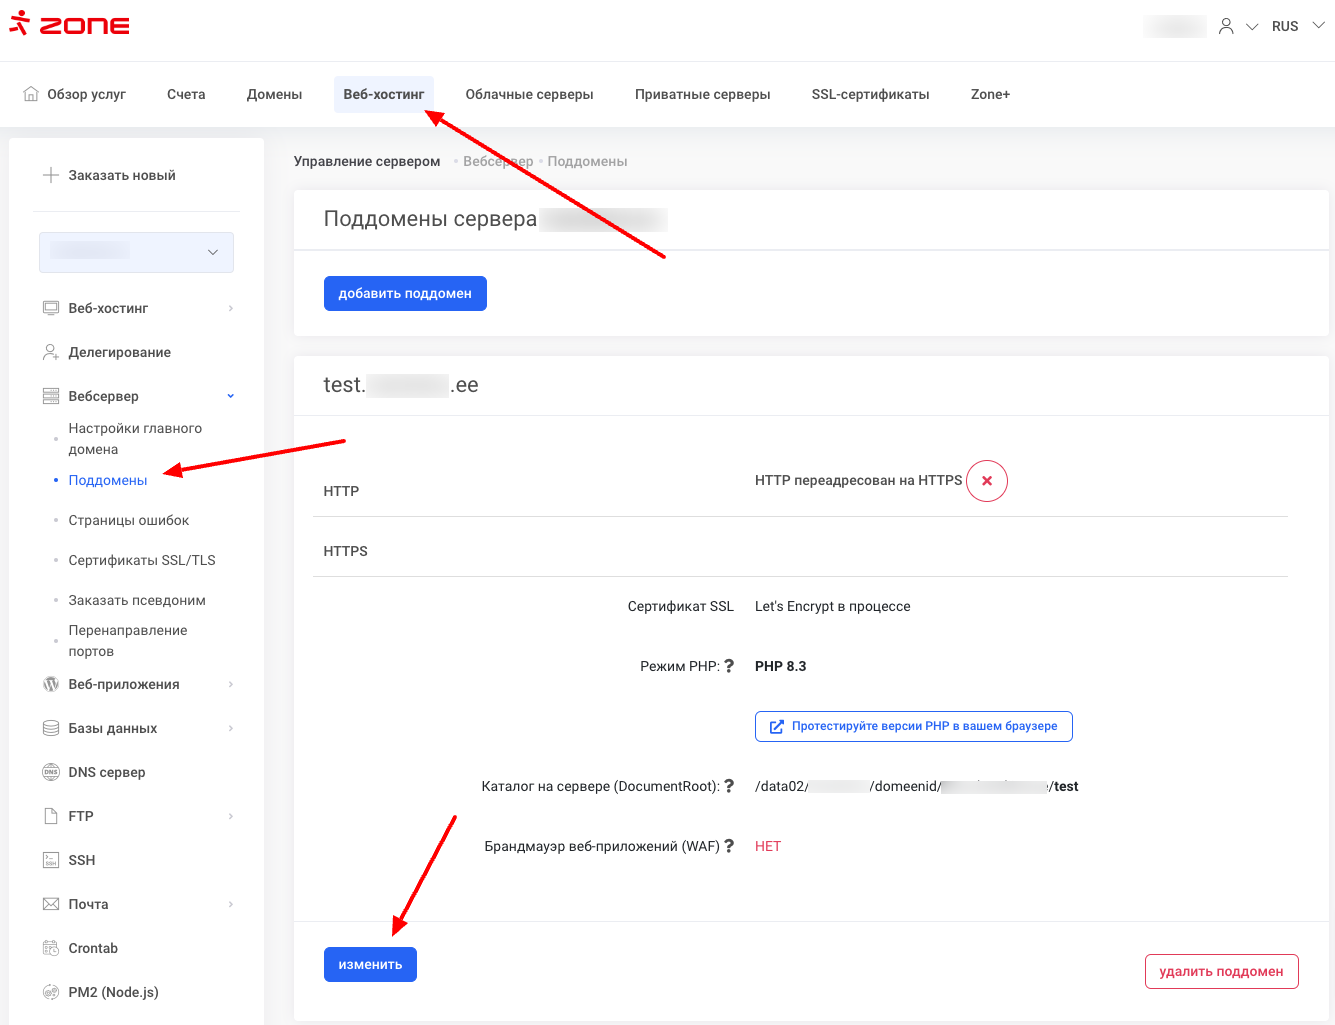This screenshot has height=1025, width=1335.
Task: Click the добавить поддомен button
Action: [405, 294]
